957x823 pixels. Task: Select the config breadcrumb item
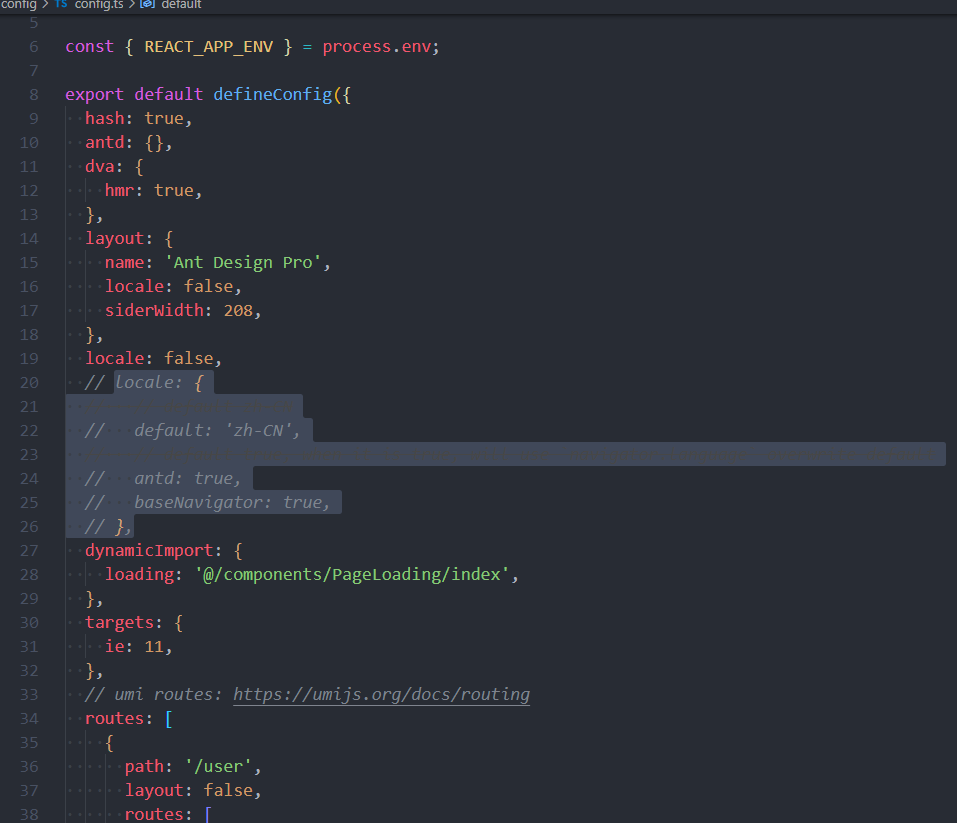tap(20, 5)
